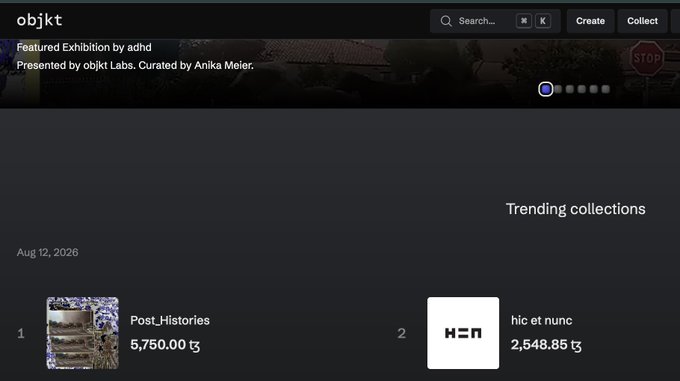Open the Collect menu
This screenshot has width=680, height=381.
pos(642,21)
